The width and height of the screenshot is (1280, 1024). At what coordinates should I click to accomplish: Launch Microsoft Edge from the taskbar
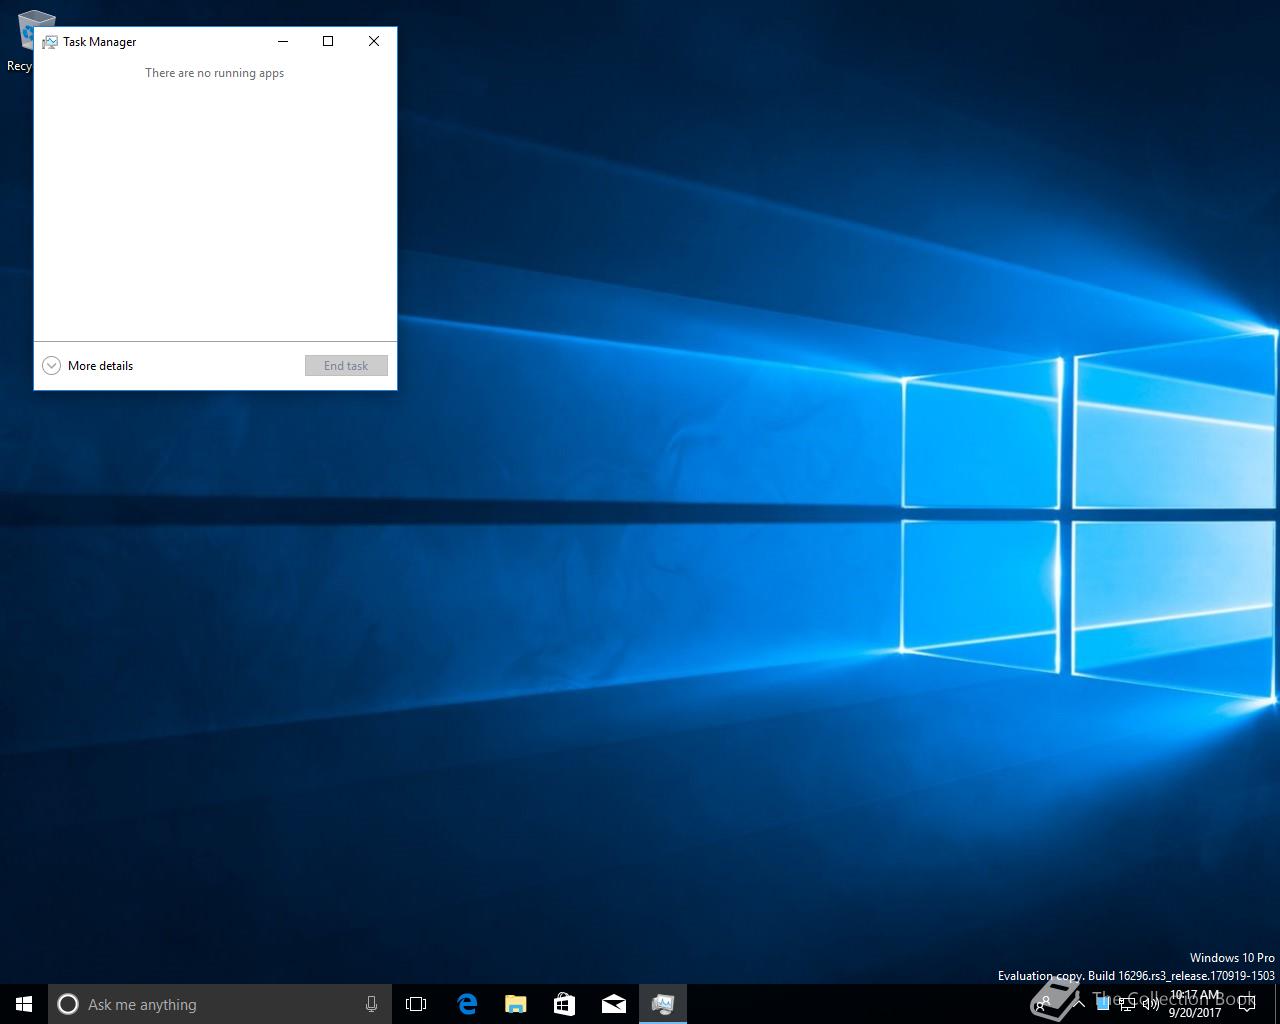point(467,1004)
